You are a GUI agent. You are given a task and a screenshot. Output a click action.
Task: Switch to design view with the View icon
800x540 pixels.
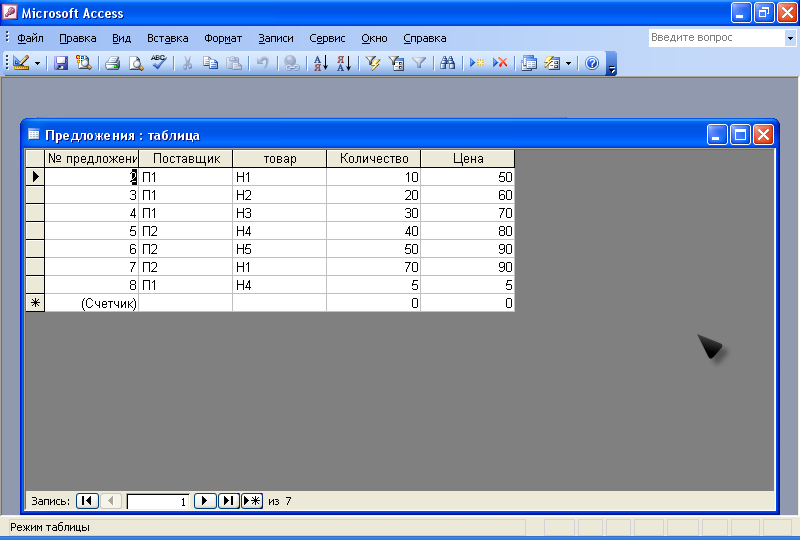[21, 63]
